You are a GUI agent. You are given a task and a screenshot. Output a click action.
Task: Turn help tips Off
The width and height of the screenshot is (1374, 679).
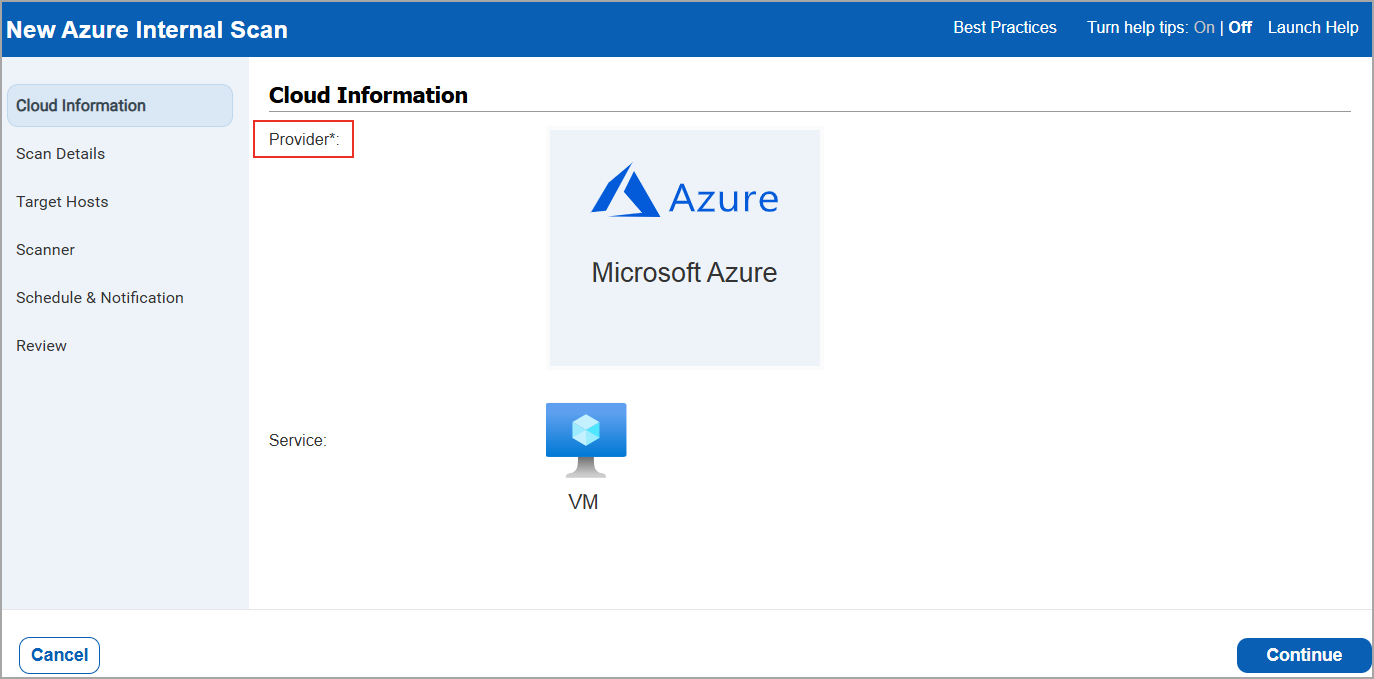1239,27
